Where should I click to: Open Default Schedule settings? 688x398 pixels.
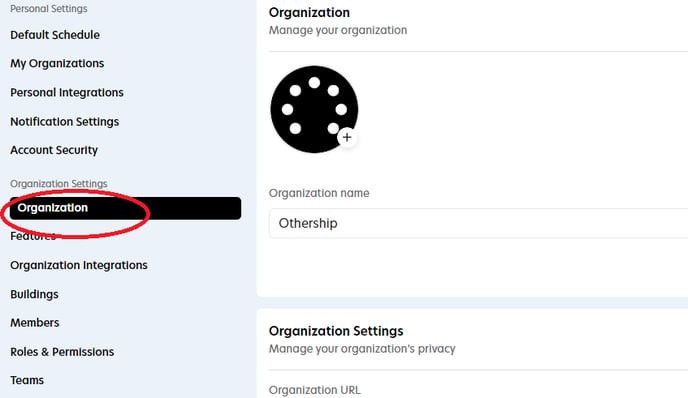[x=55, y=35]
